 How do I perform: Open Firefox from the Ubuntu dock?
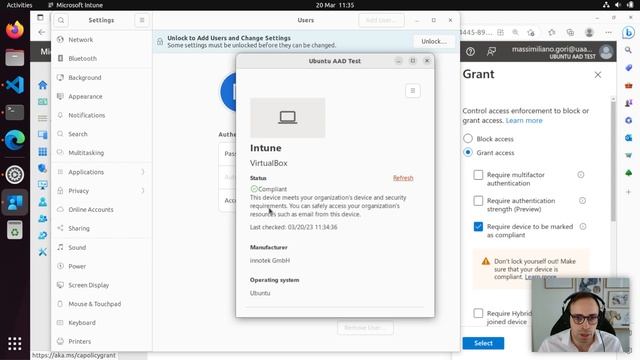15,30
